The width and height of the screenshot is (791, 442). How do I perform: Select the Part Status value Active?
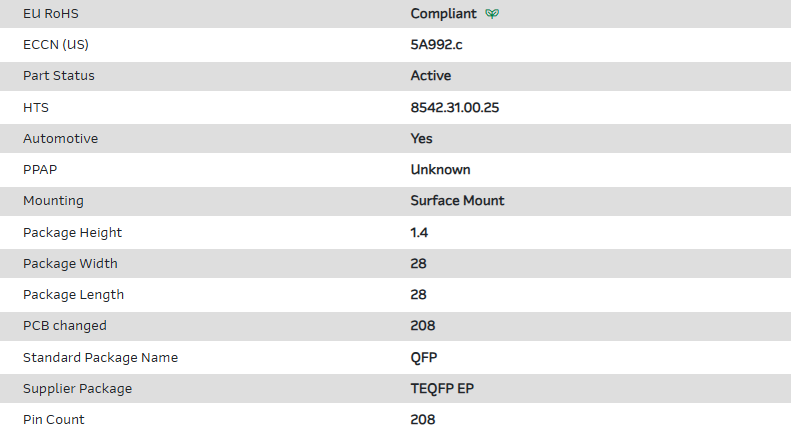[431, 76]
